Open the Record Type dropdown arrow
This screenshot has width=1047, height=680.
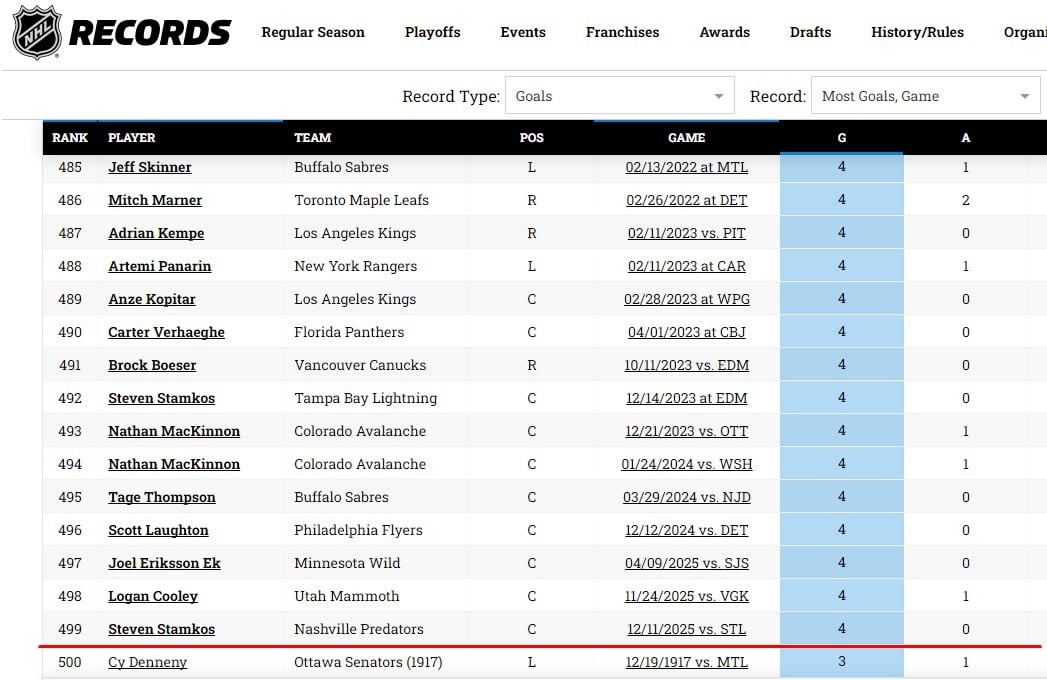point(718,96)
